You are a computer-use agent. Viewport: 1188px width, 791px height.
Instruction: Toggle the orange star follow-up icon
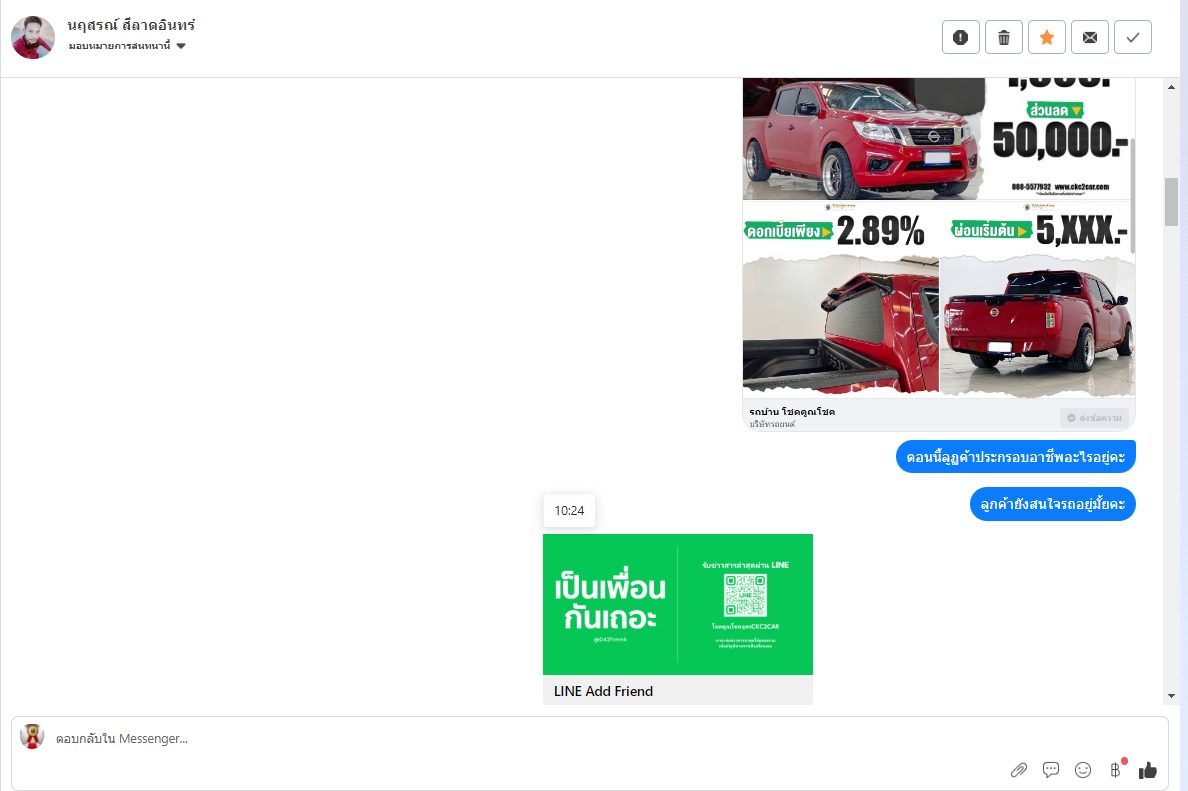(1047, 37)
